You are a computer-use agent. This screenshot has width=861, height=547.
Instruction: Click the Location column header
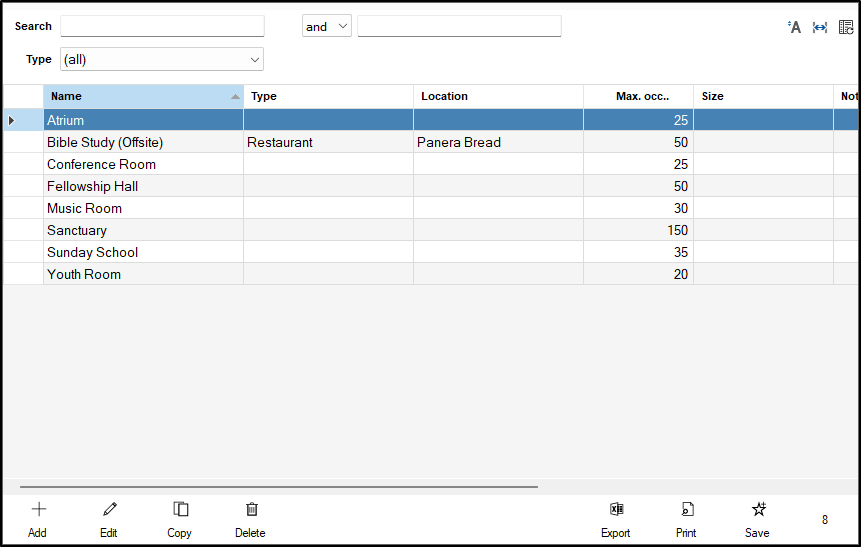click(497, 97)
